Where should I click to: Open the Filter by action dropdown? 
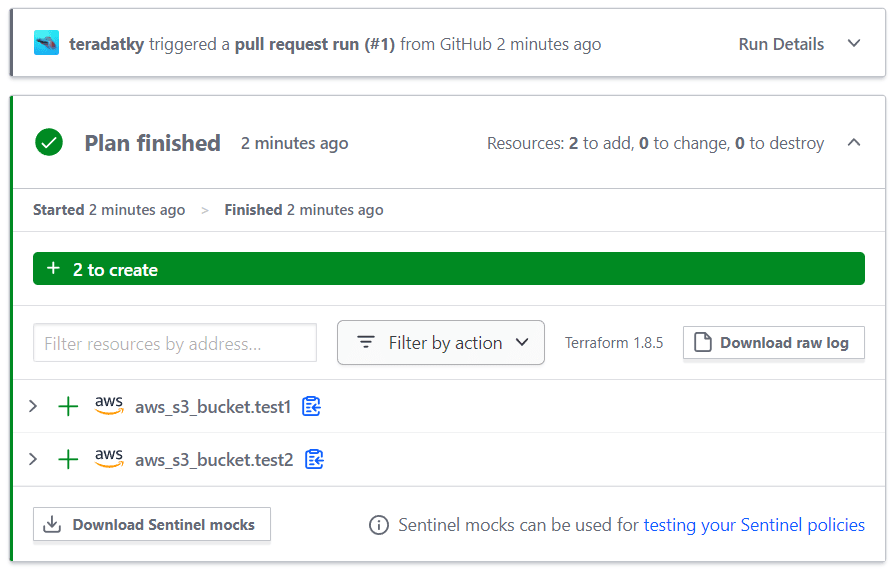point(441,343)
